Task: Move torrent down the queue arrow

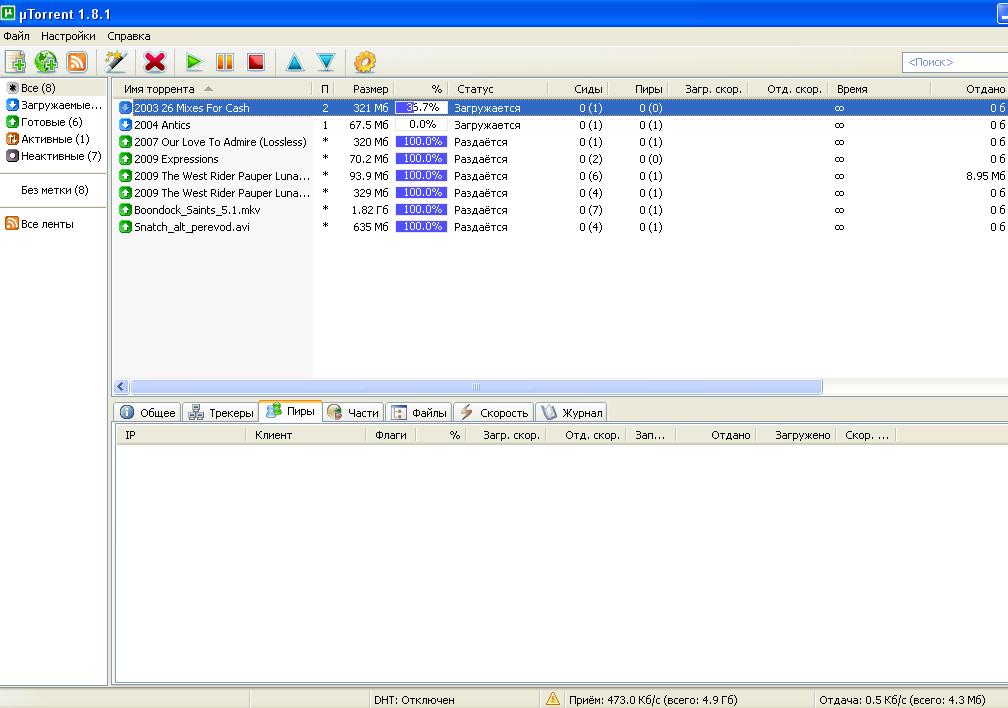Action: tap(326, 62)
